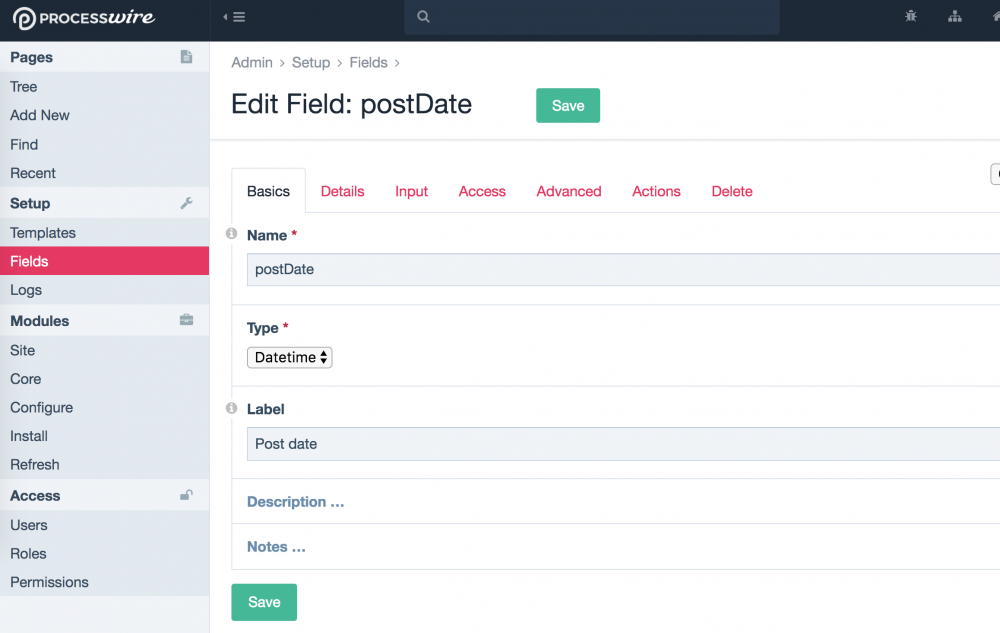
Task: Click info icon beside Label field
Action: point(232,408)
